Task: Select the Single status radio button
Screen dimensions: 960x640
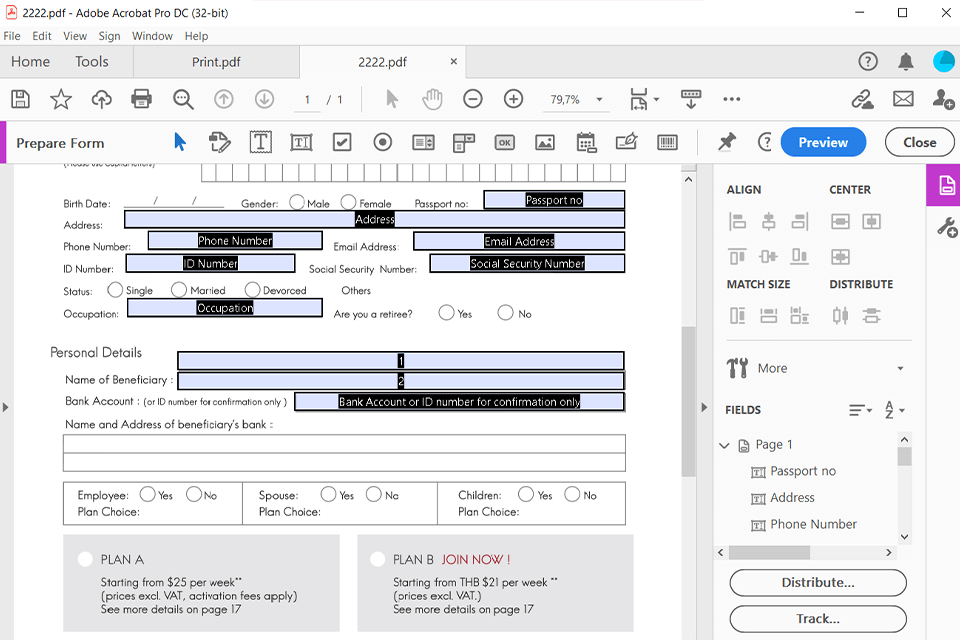Action: 115,290
